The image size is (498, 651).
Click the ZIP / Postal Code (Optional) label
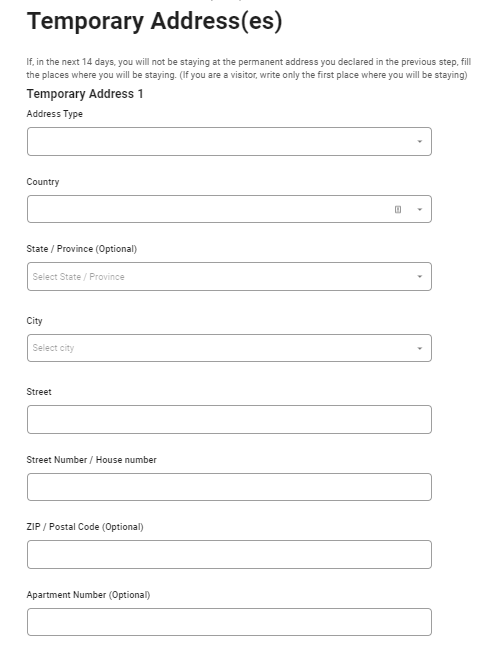coord(85,527)
